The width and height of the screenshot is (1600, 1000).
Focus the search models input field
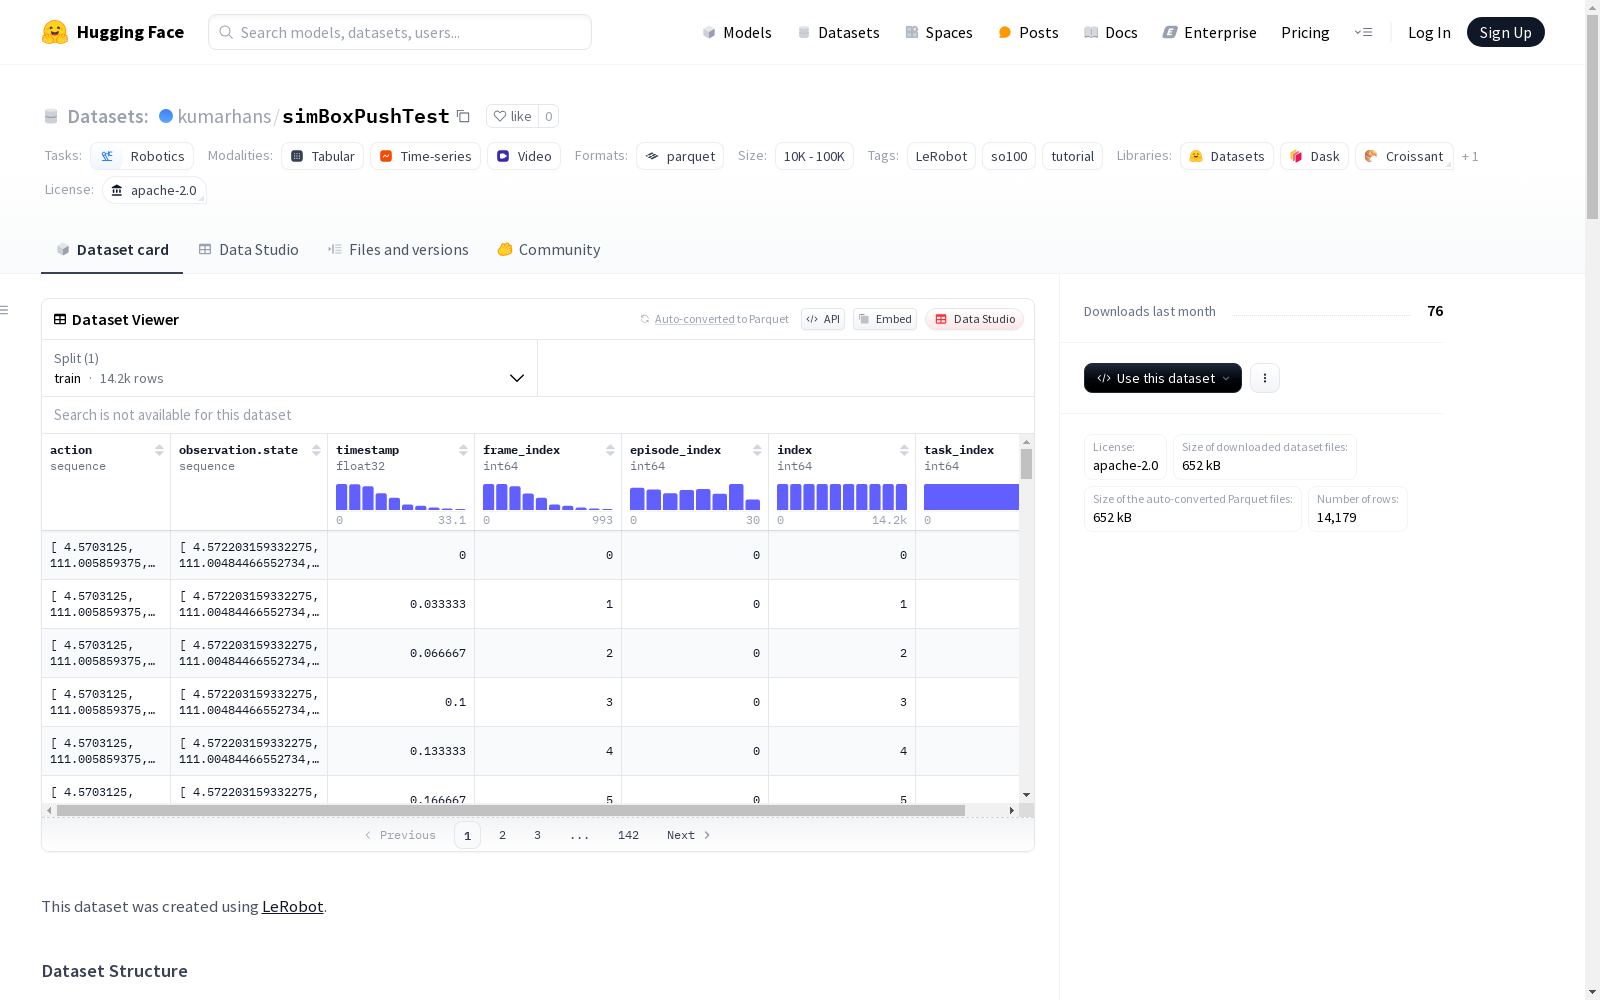(400, 32)
